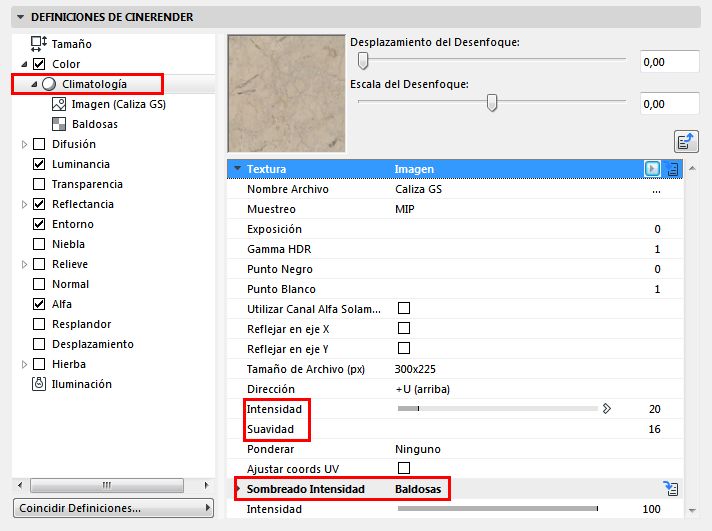This screenshot has height=531, width=712.
Task: Enable the Hierba checkbox
Action: [39, 364]
